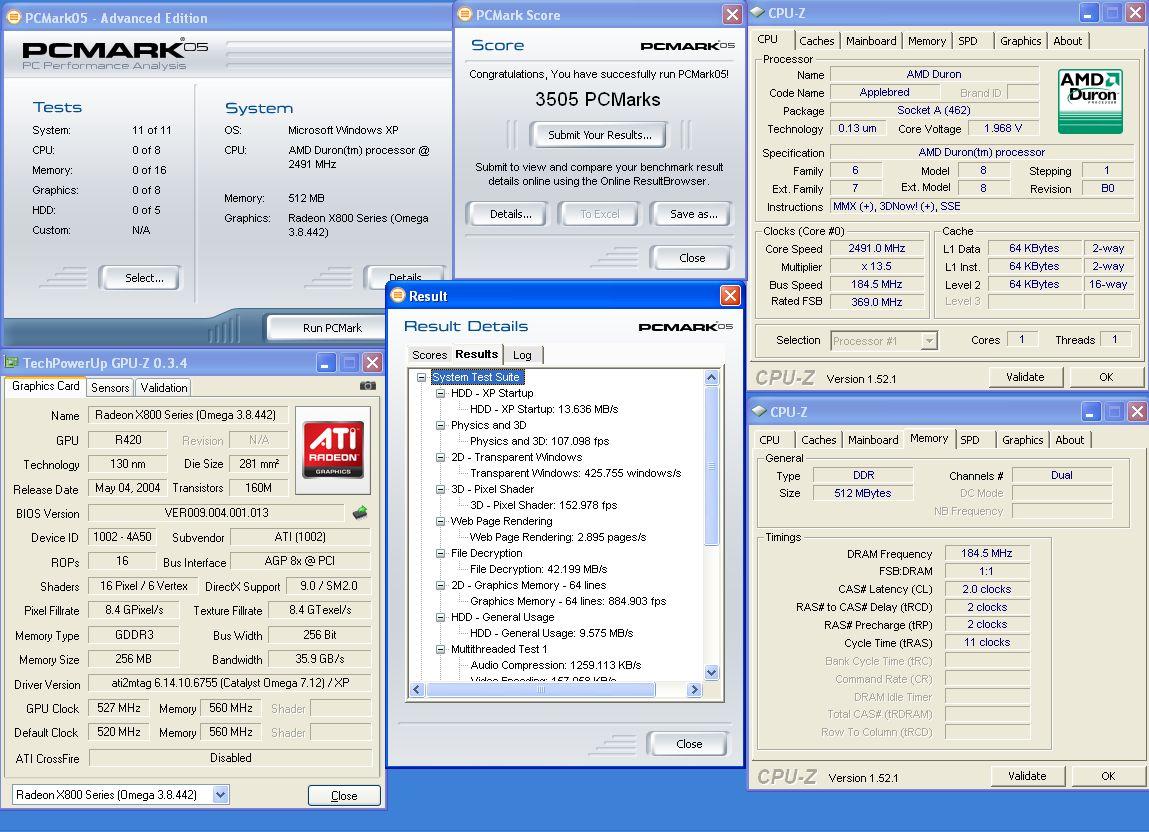Open the Mainboard tab in upper CPU-Z
This screenshot has height=832, width=1149.
tap(871, 41)
